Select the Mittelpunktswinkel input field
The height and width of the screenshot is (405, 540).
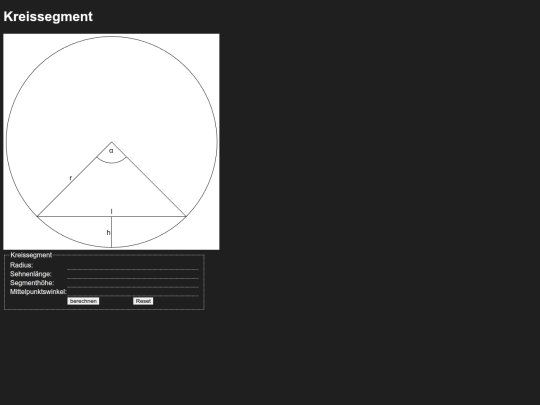click(x=133, y=292)
